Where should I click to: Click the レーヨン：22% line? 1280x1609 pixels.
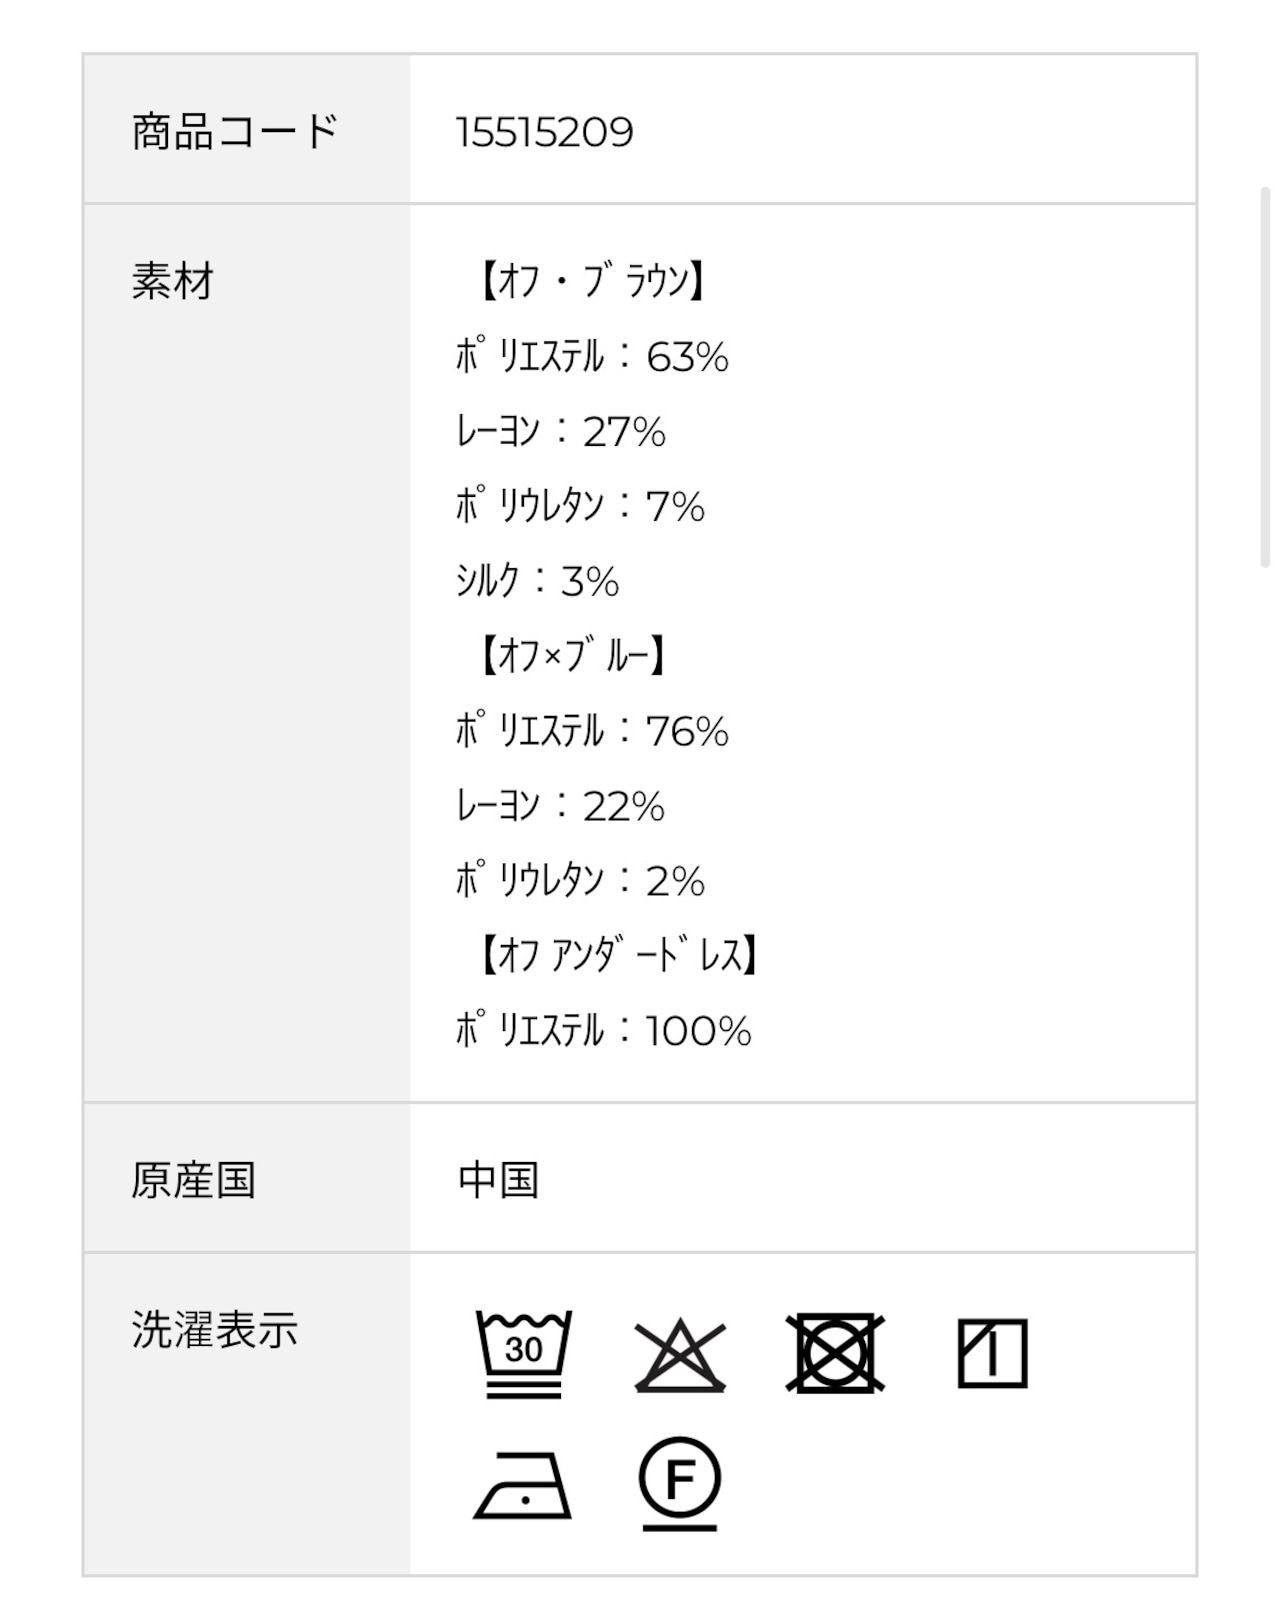click(x=561, y=807)
